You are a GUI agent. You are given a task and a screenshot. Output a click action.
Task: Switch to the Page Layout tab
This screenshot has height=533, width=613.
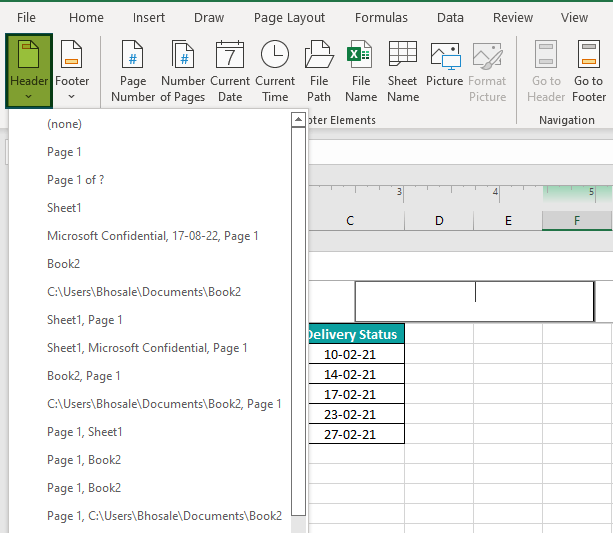coord(289,18)
